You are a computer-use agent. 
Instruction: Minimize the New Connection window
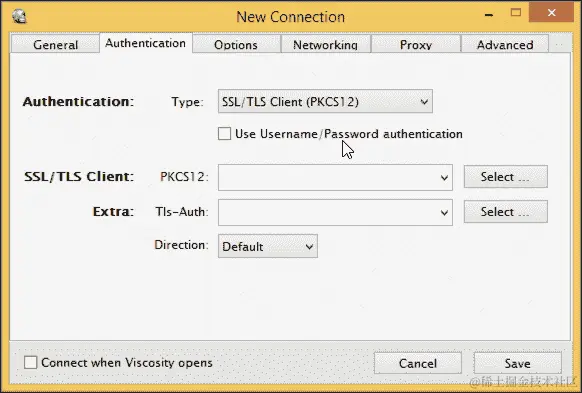coord(489,14)
